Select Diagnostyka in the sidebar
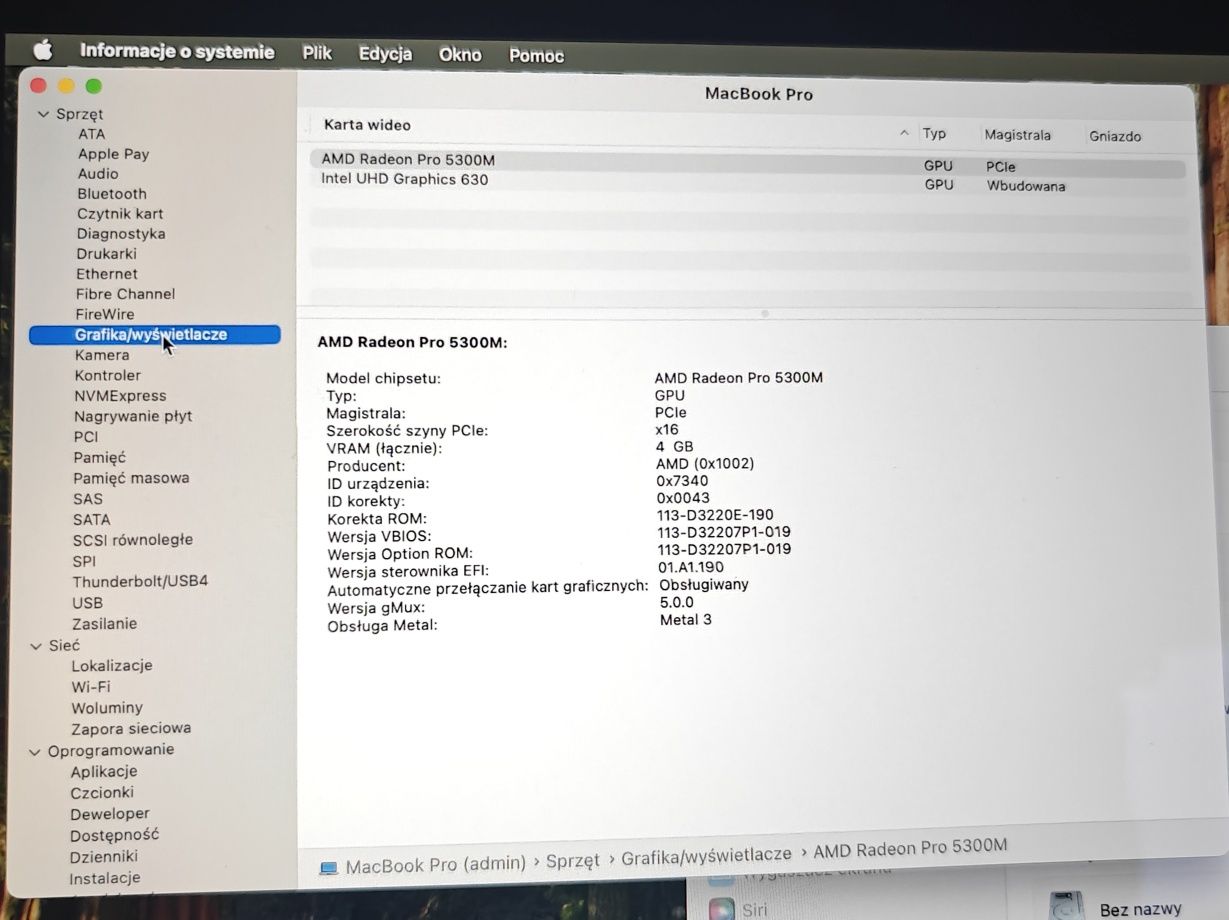The height and width of the screenshot is (920, 1229). [x=121, y=234]
